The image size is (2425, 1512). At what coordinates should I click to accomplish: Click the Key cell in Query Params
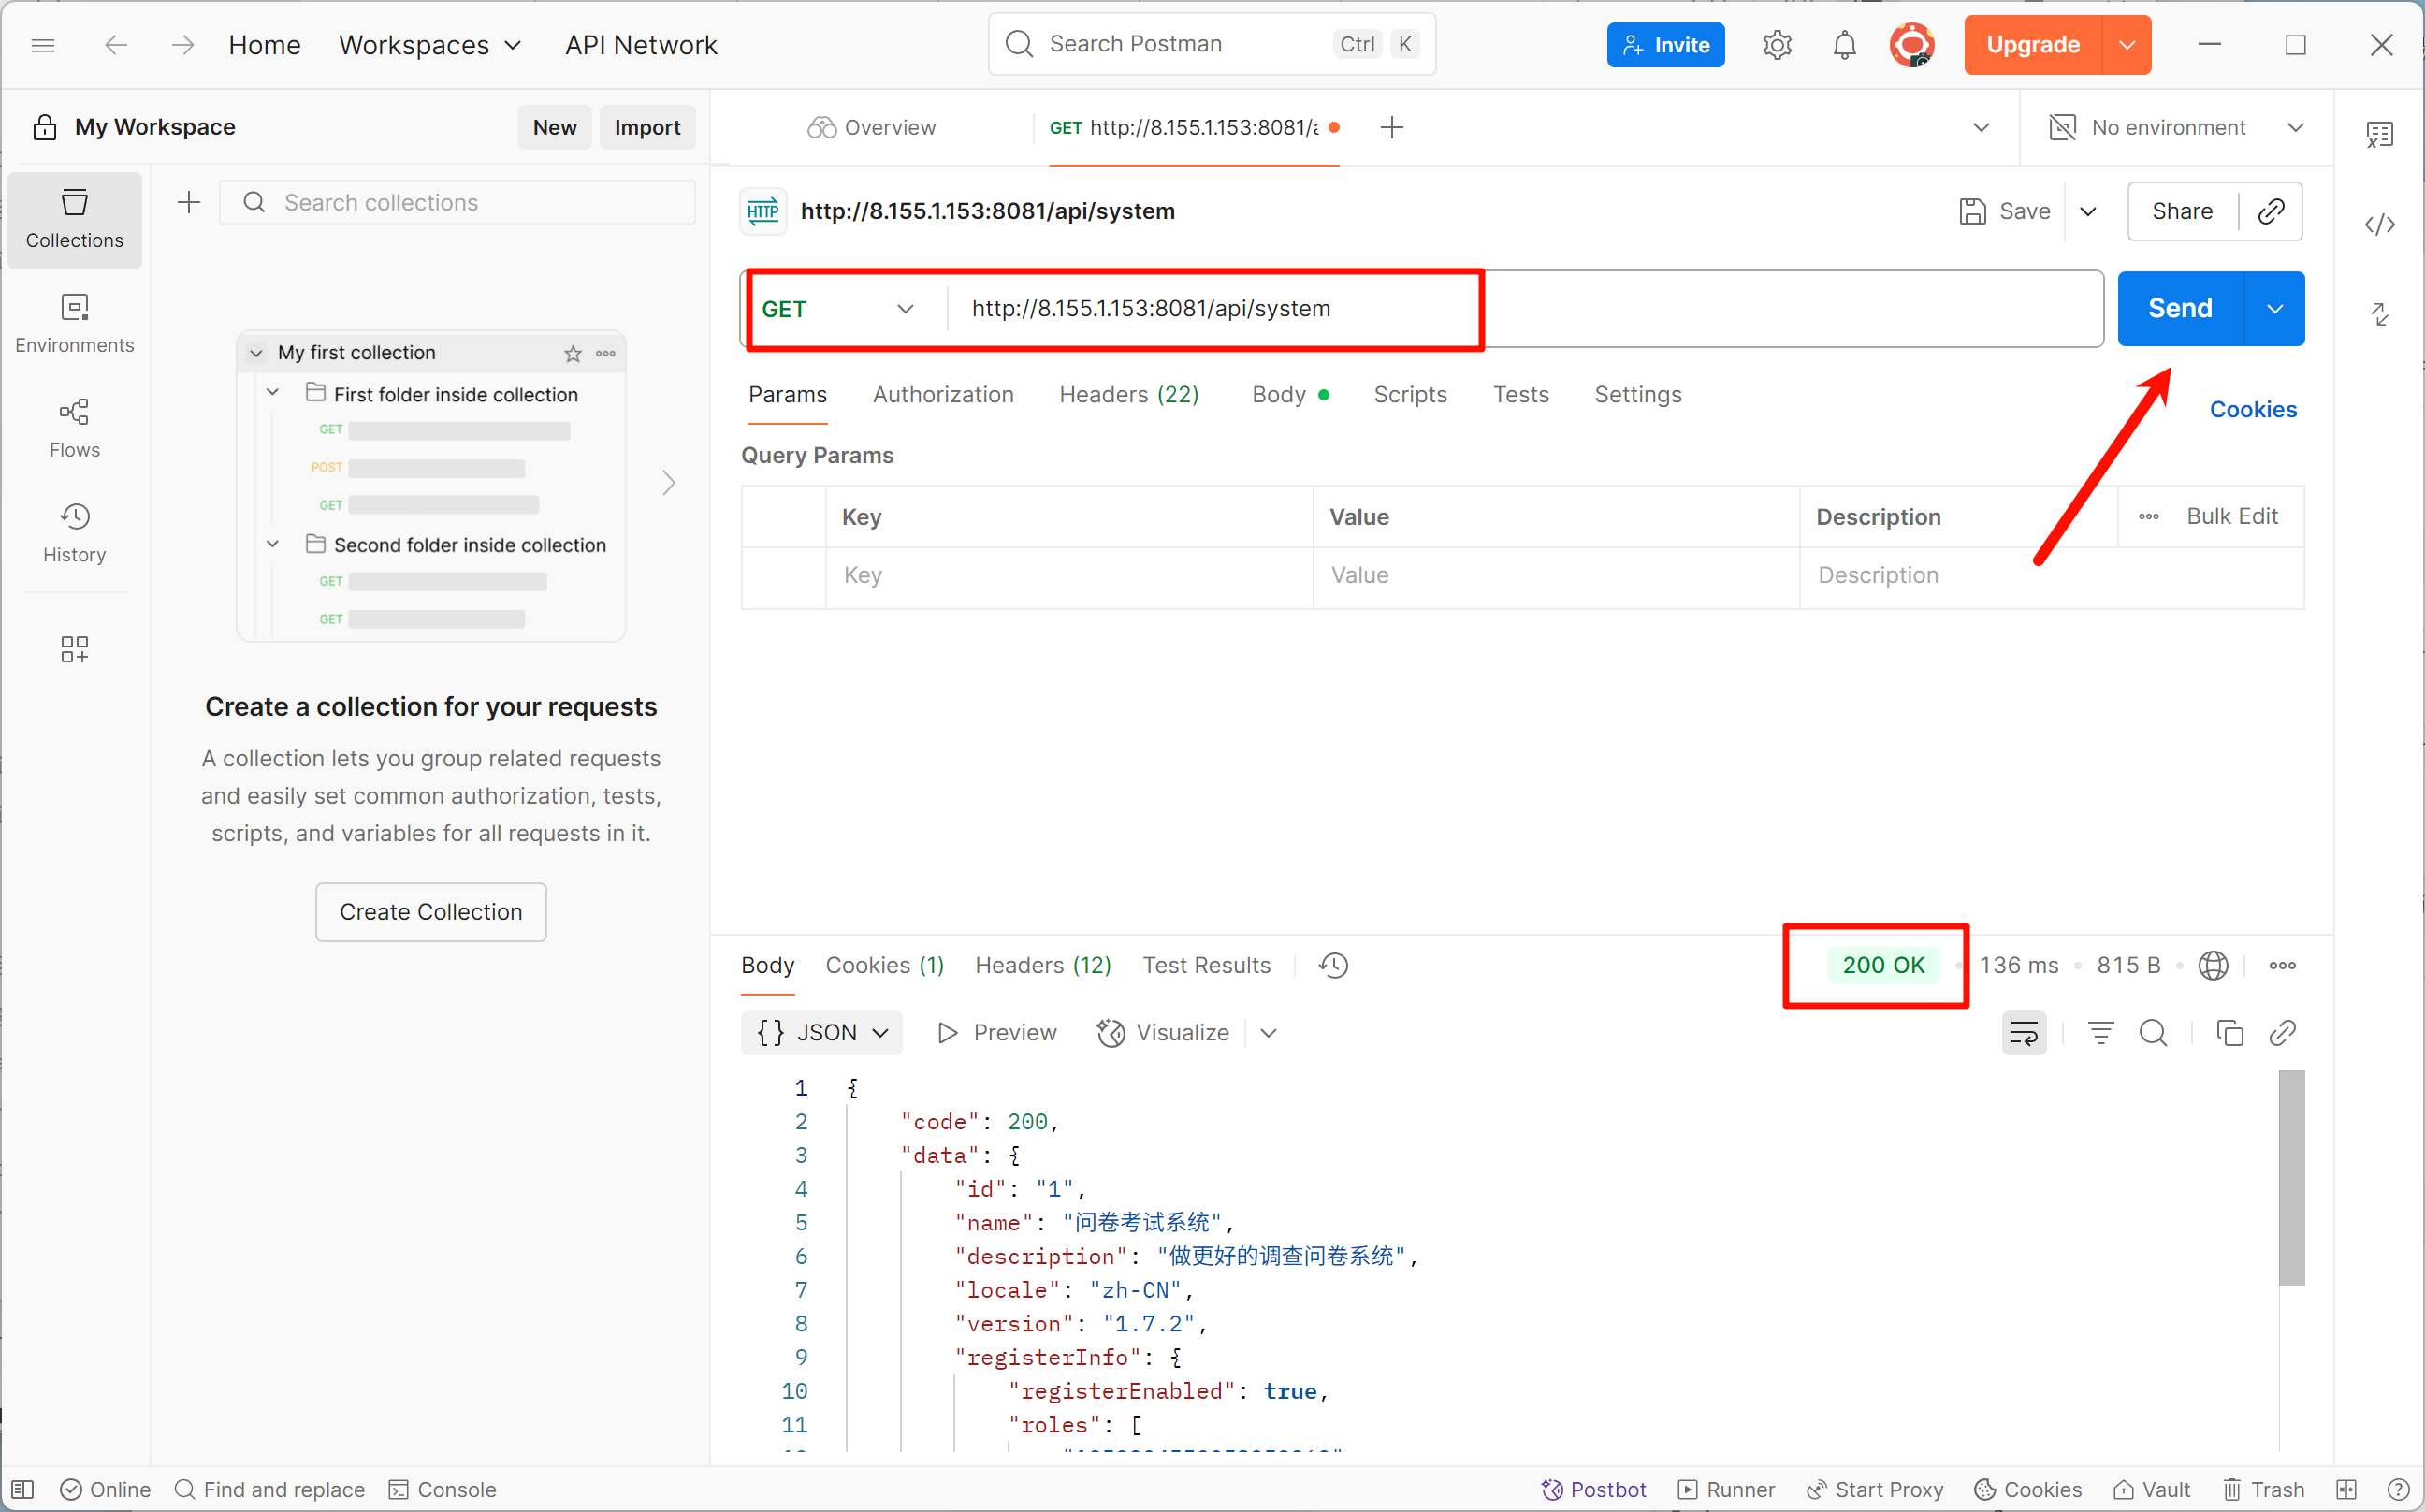(x=1068, y=576)
